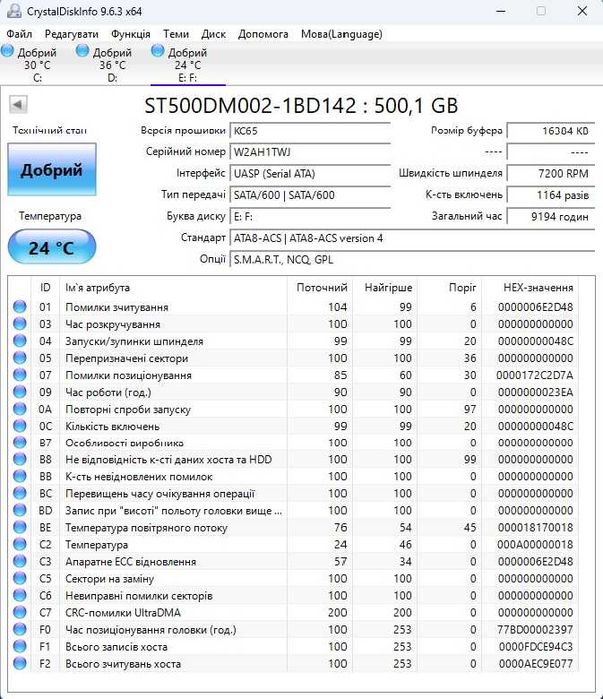603x699 pixels.
Task: Click the transfer mode field SATA/600 | SATA/600
Action: (310, 195)
